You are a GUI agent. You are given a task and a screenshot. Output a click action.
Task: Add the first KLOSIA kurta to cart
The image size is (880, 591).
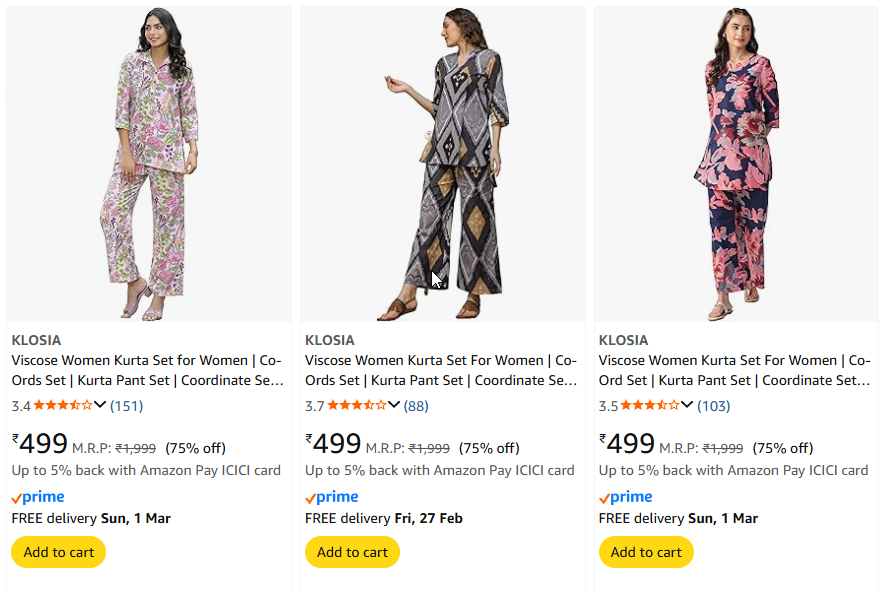coord(58,552)
